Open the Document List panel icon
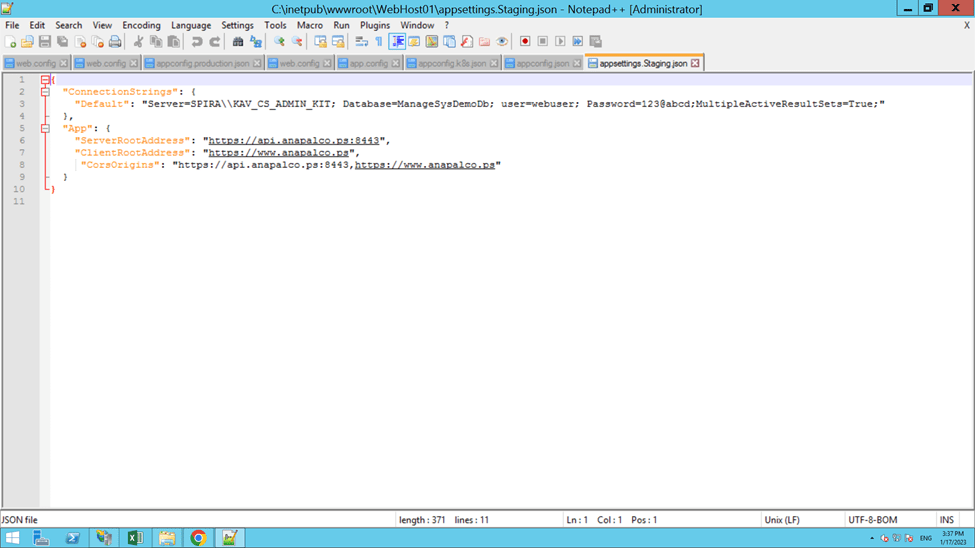 point(449,42)
